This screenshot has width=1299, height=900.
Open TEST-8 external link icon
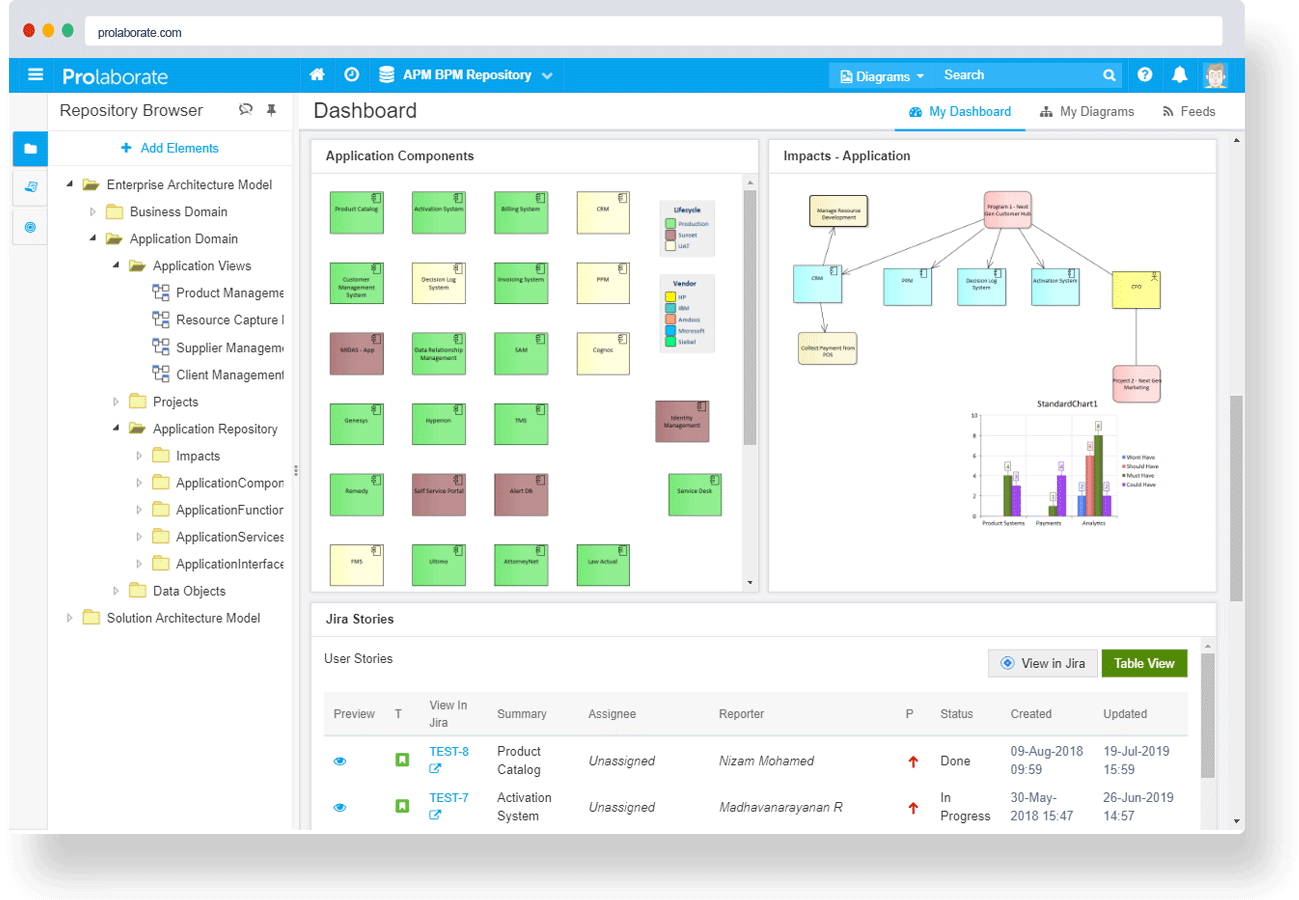(x=435, y=769)
